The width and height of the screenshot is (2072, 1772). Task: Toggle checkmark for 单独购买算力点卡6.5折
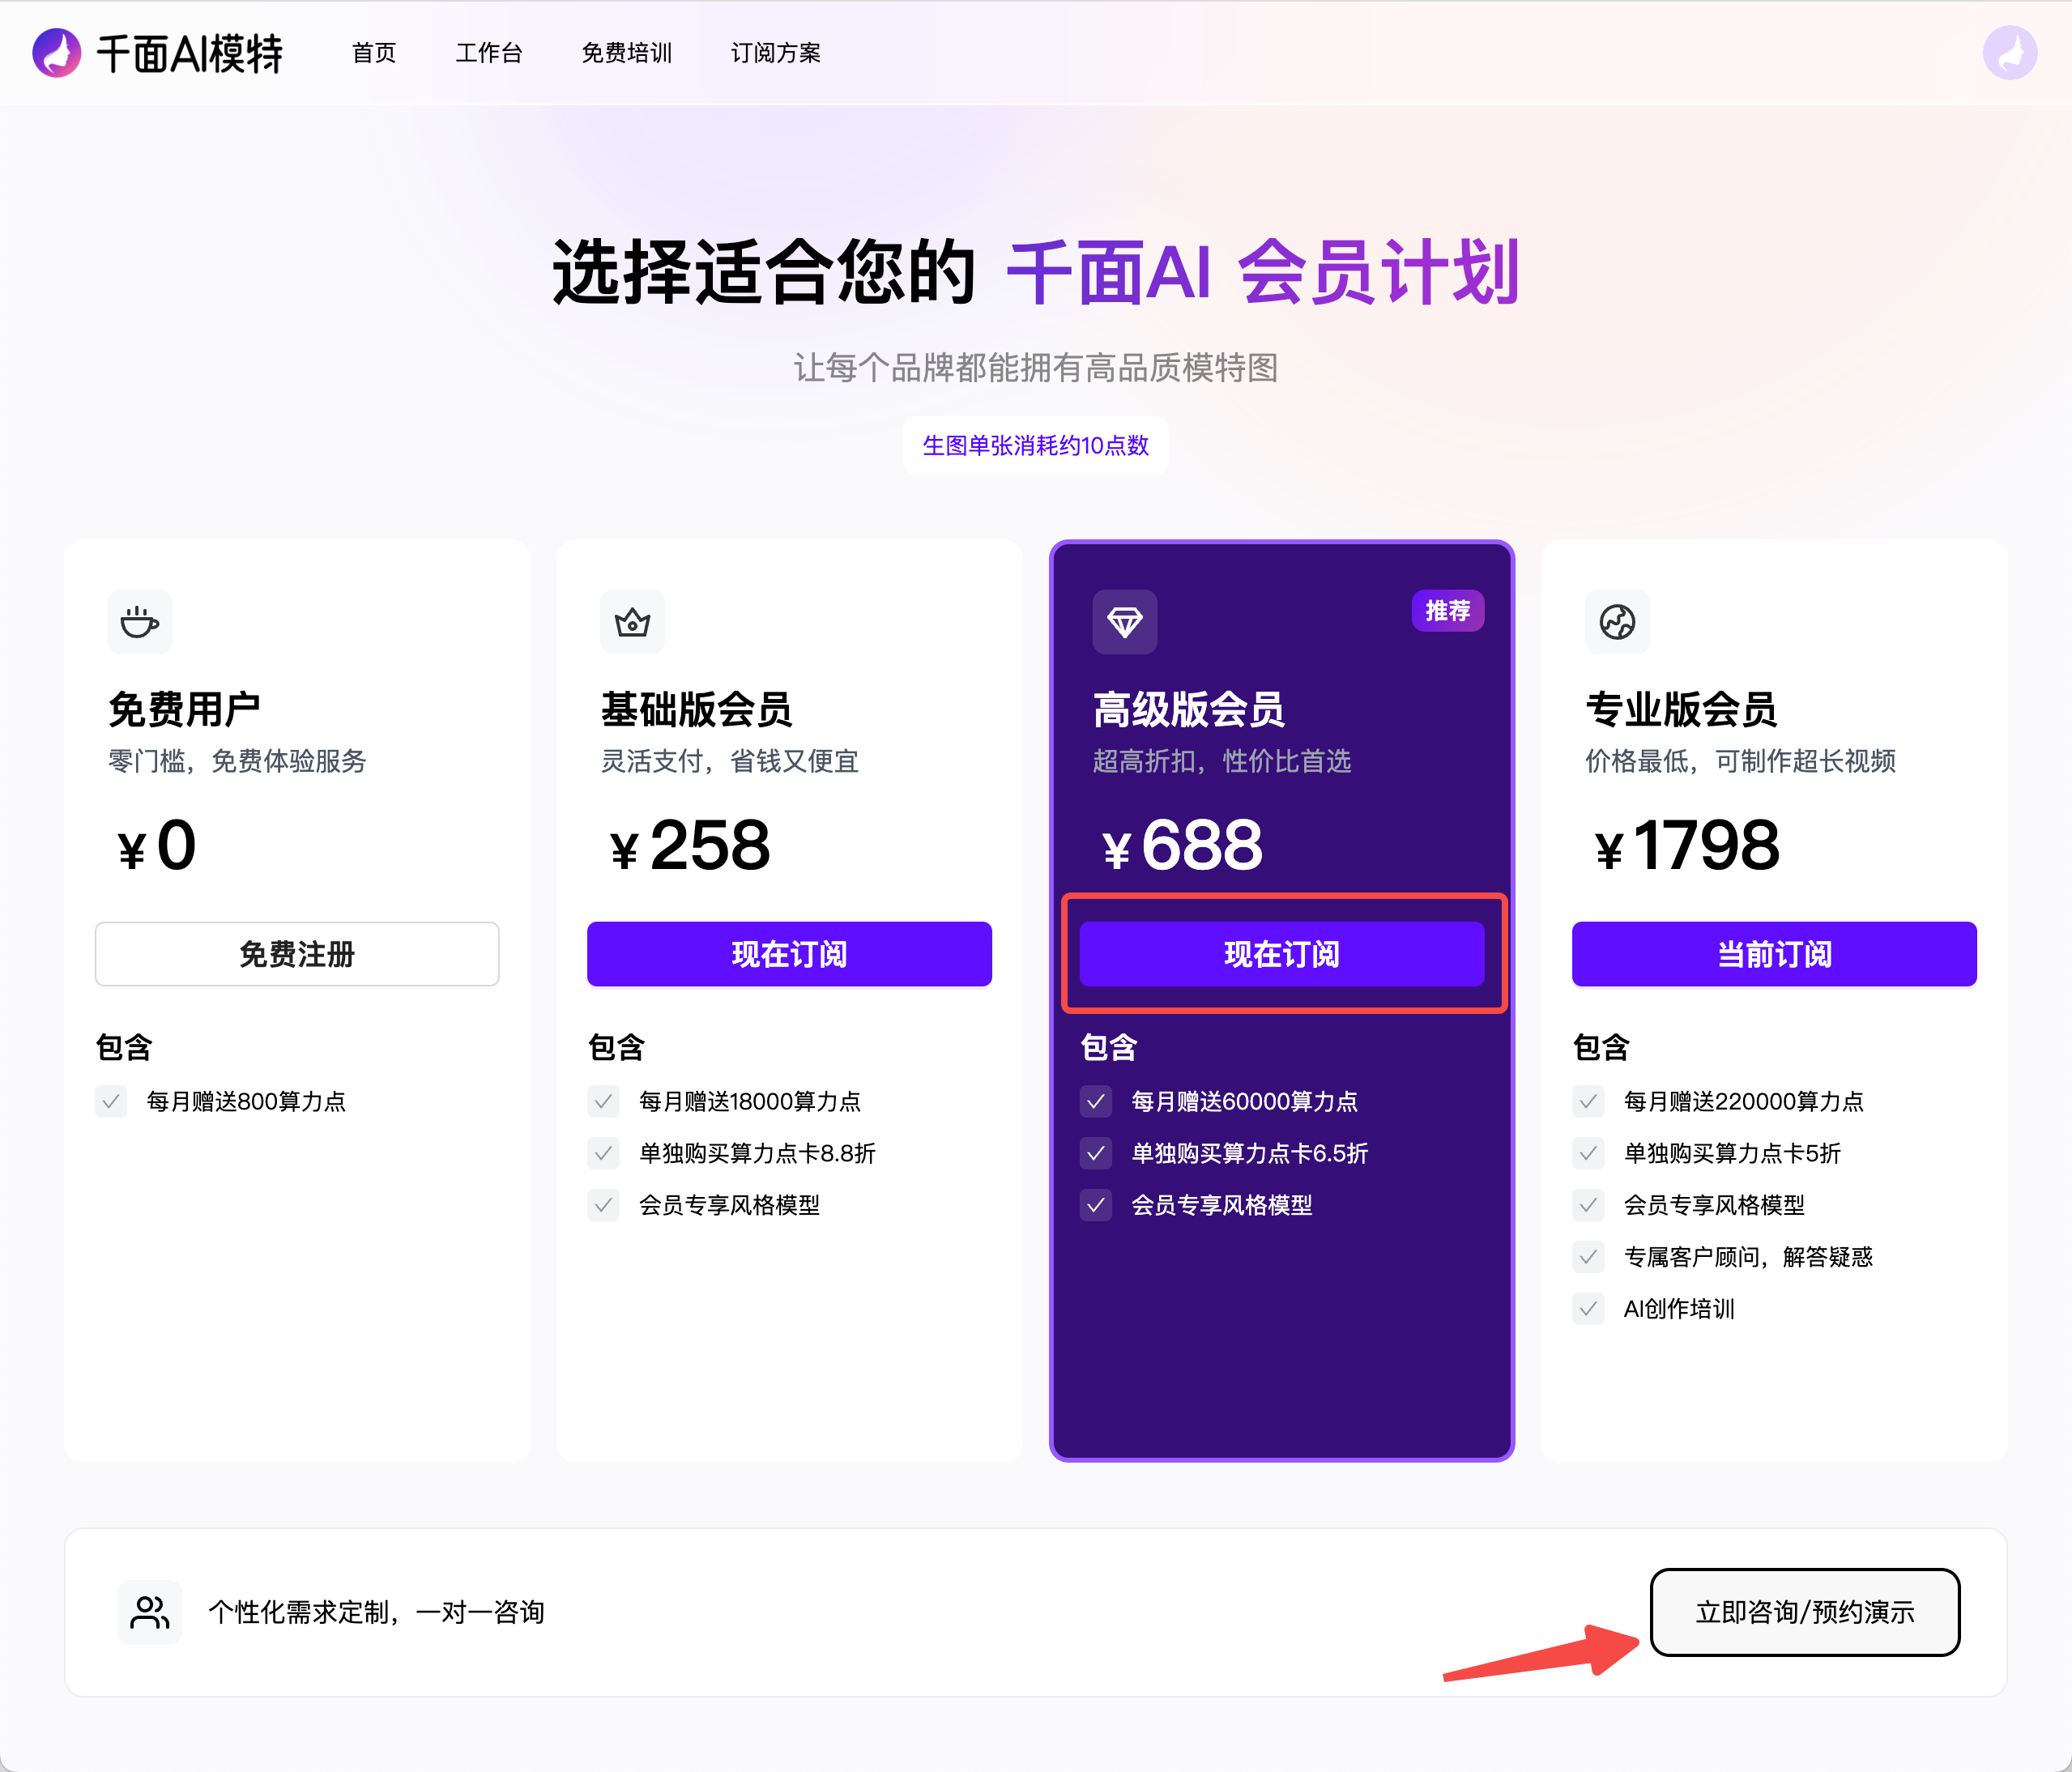[x=1096, y=1154]
